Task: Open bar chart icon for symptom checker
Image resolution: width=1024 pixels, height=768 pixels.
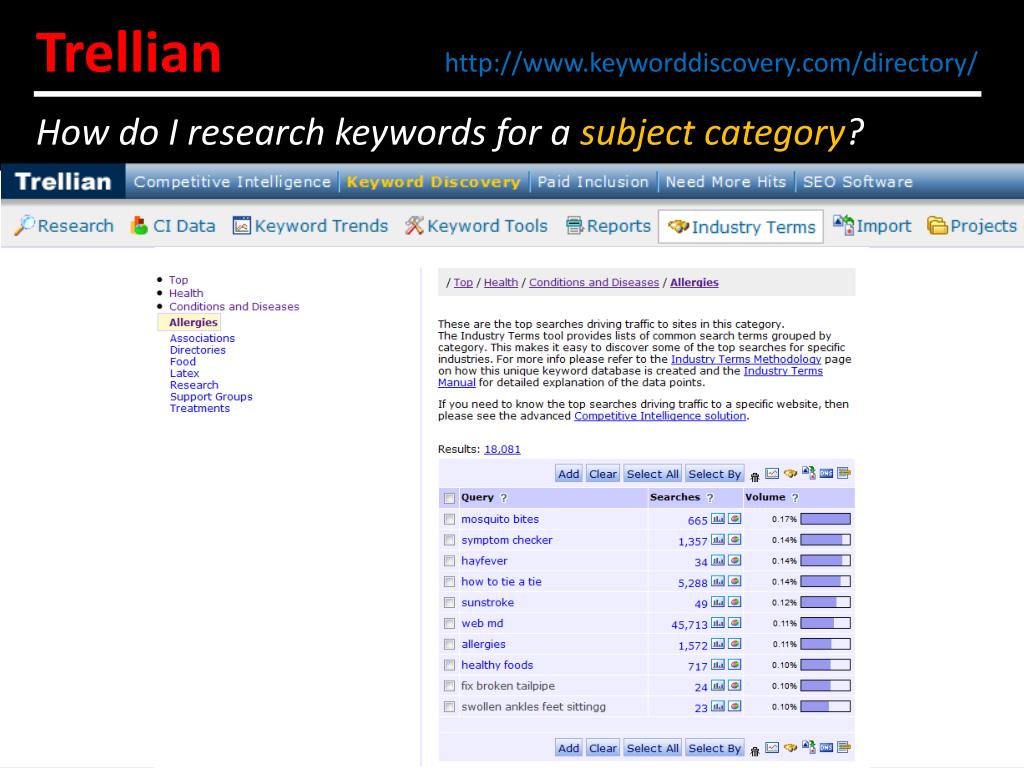Action: (x=718, y=540)
